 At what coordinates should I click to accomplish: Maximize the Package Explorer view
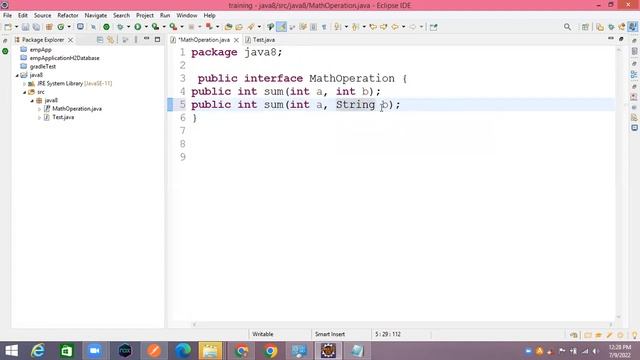[158, 39]
